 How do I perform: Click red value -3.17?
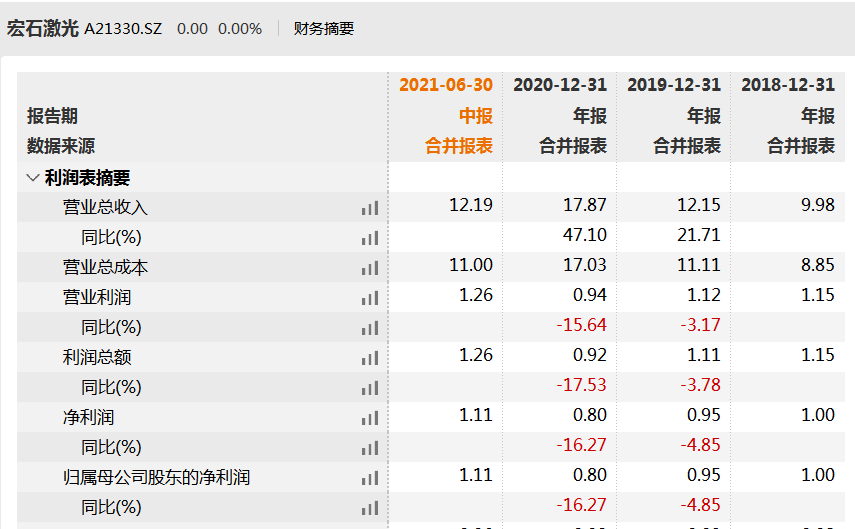point(701,325)
